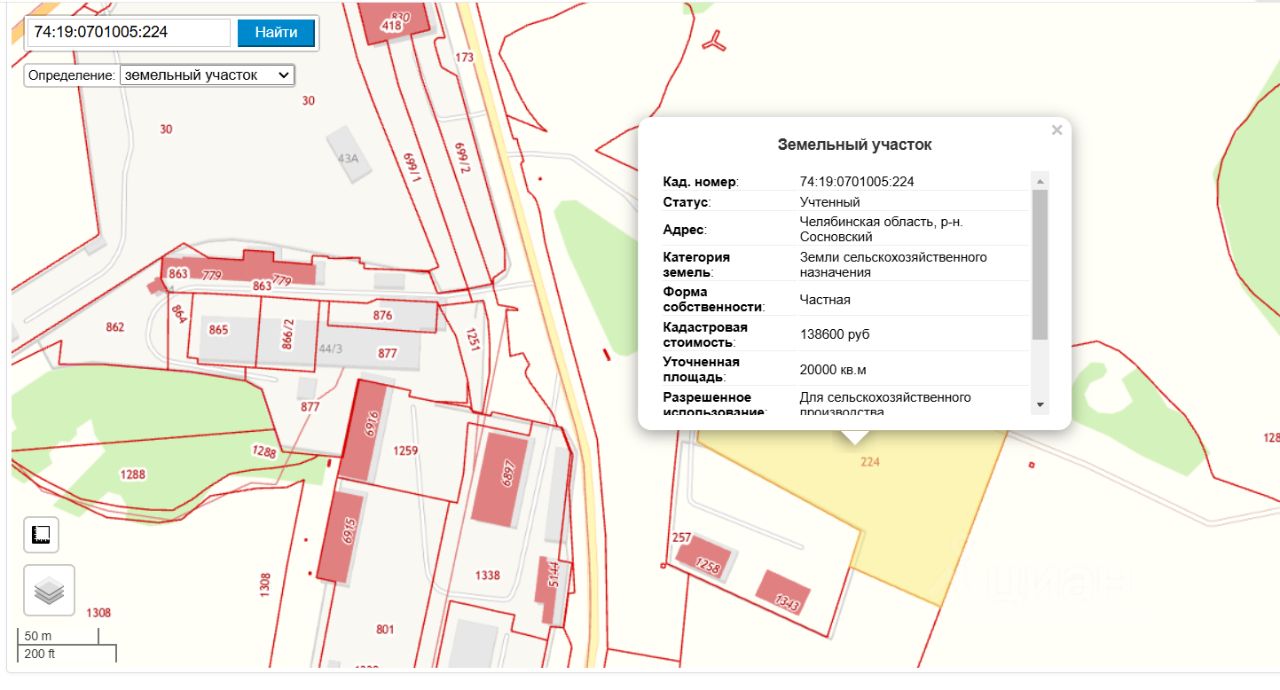Focus the cadastral number search field
This screenshot has width=1280, height=690.
(130, 32)
